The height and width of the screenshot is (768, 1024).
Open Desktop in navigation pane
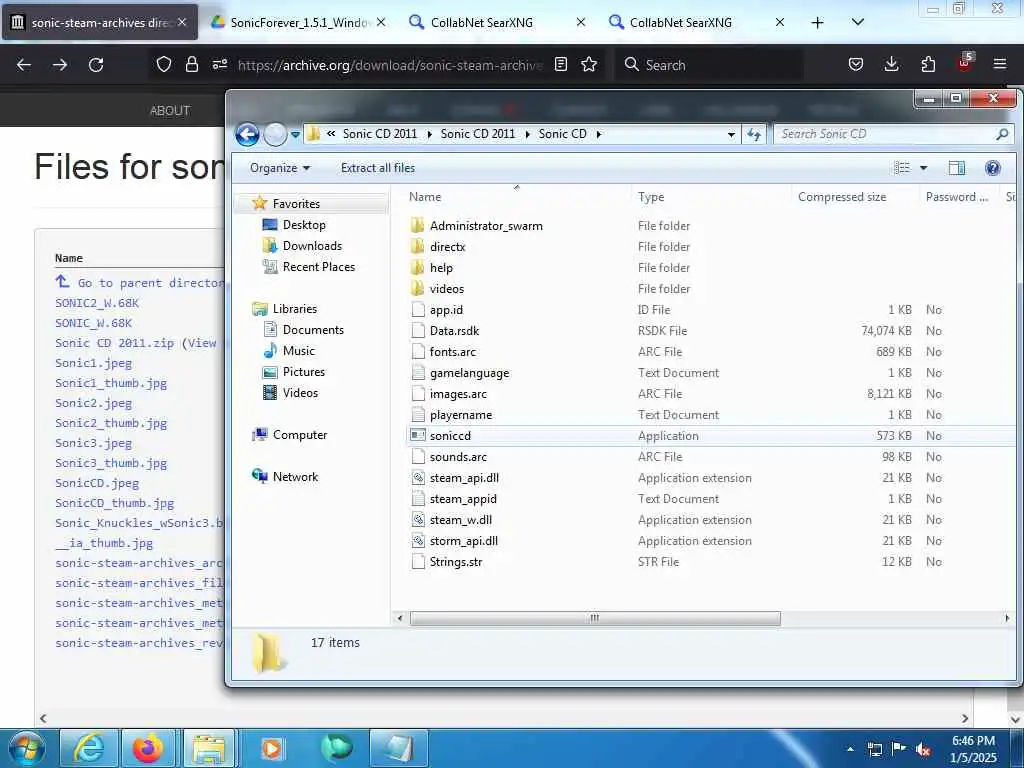[x=304, y=225]
